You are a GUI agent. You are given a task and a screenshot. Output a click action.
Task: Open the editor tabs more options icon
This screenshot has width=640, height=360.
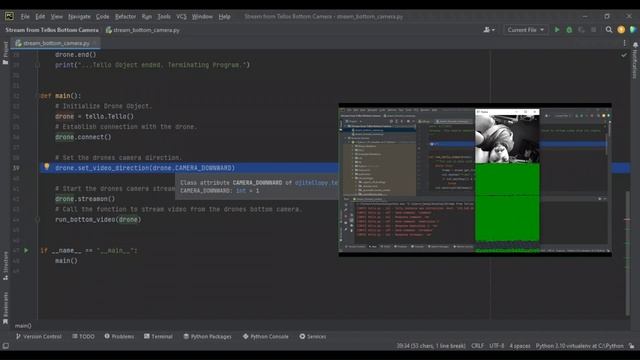(624, 43)
